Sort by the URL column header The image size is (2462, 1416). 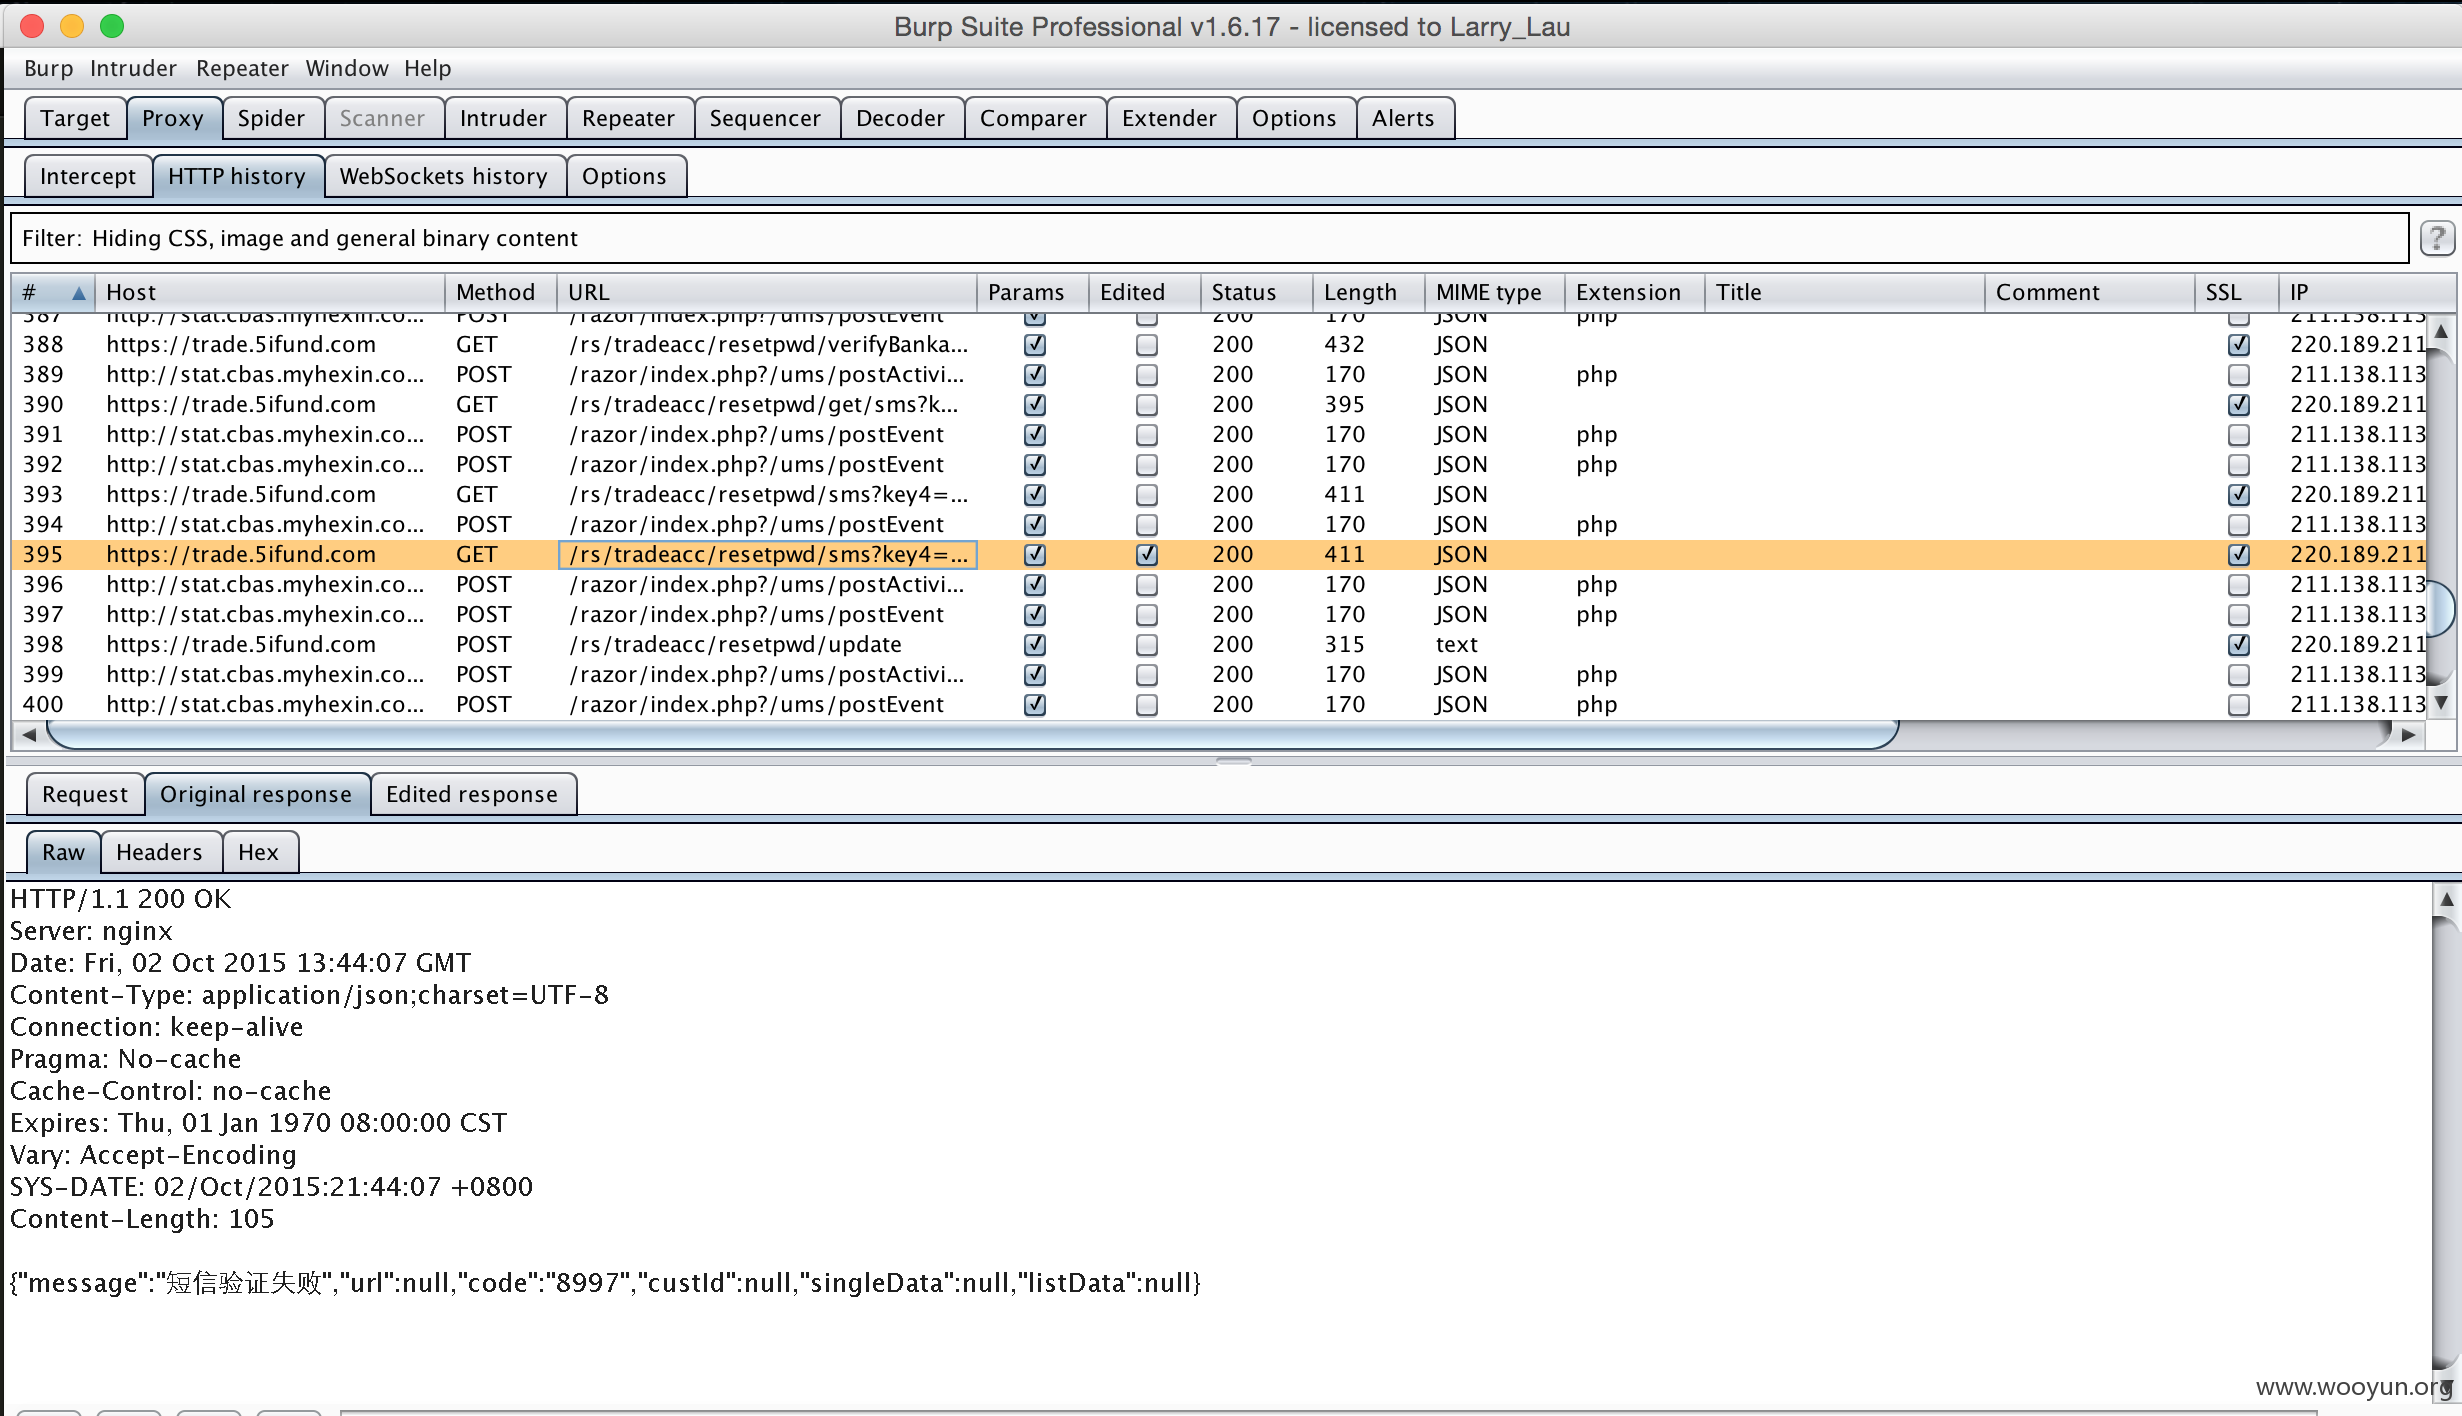(x=766, y=292)
